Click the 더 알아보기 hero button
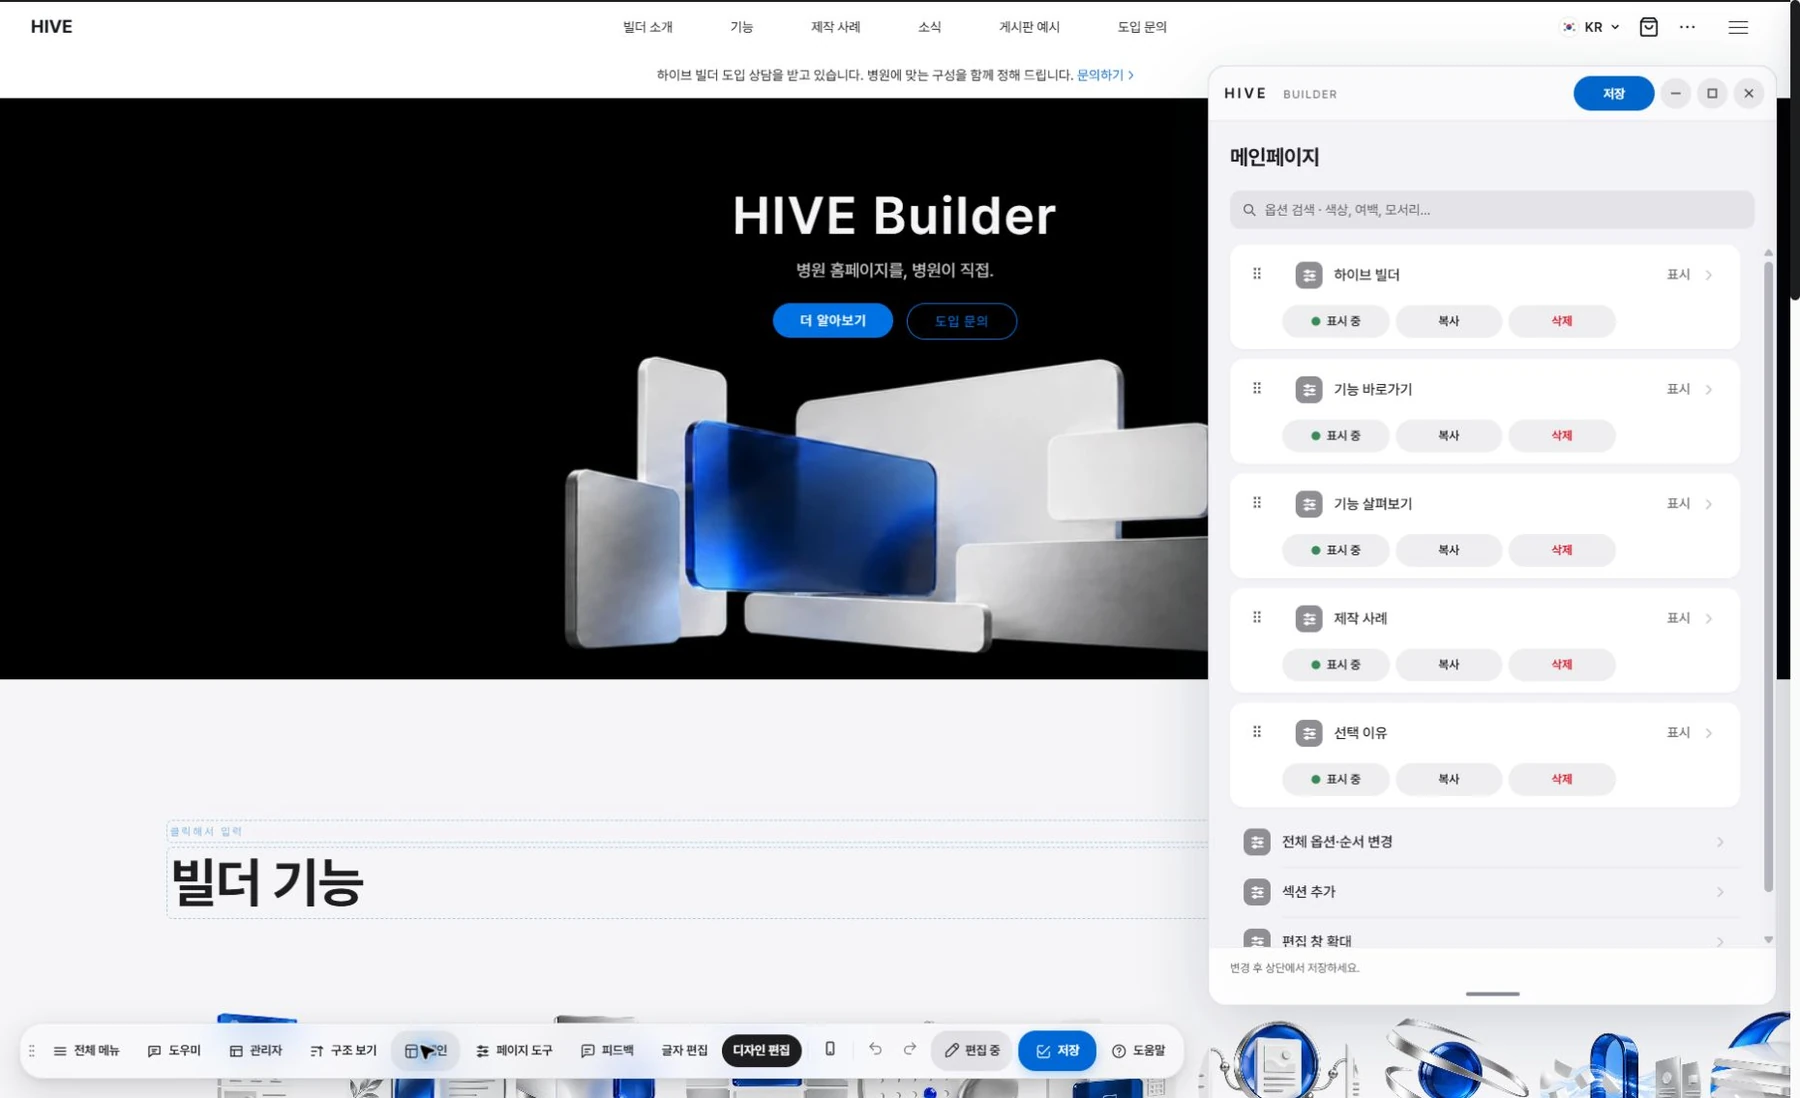This screenshot has width=1800, height=1098. click(x=832, y=320)
